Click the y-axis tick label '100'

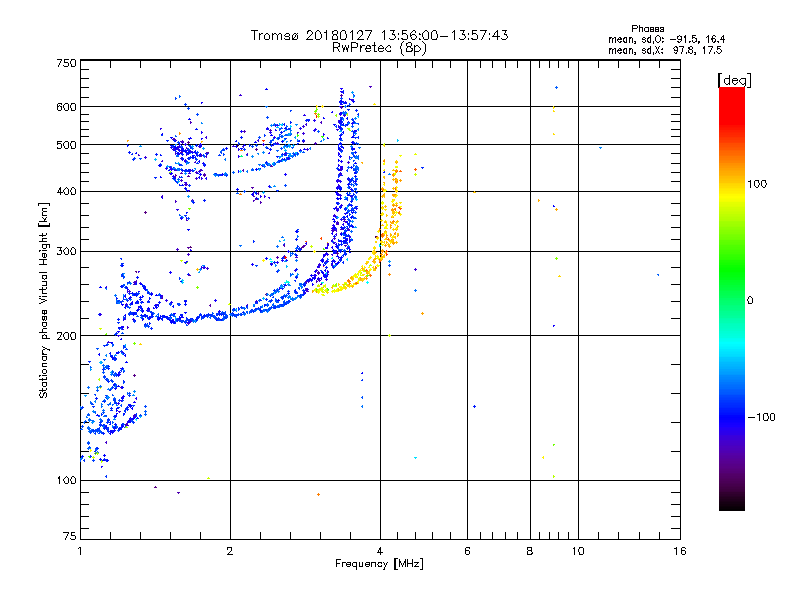(x=66, y=480)
